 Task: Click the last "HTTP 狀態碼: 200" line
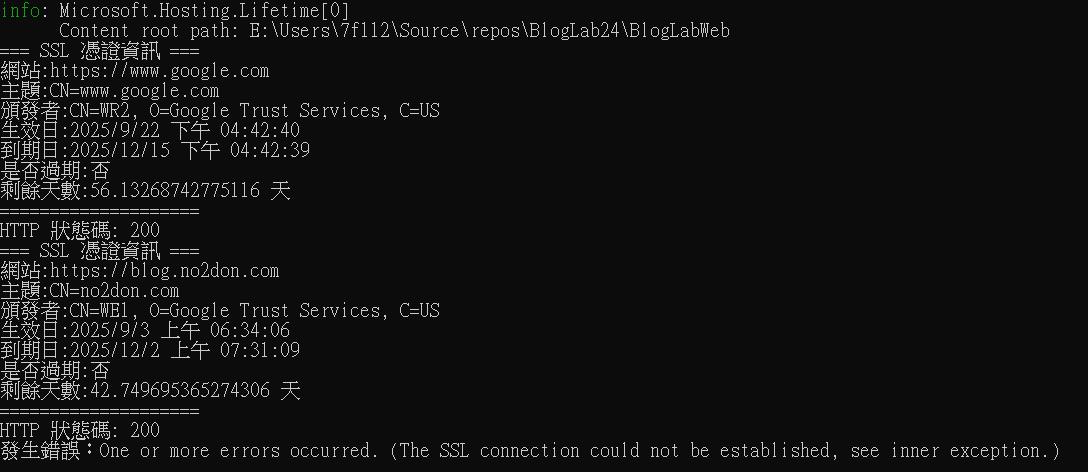pyautogui.click(x=80, y=431)
